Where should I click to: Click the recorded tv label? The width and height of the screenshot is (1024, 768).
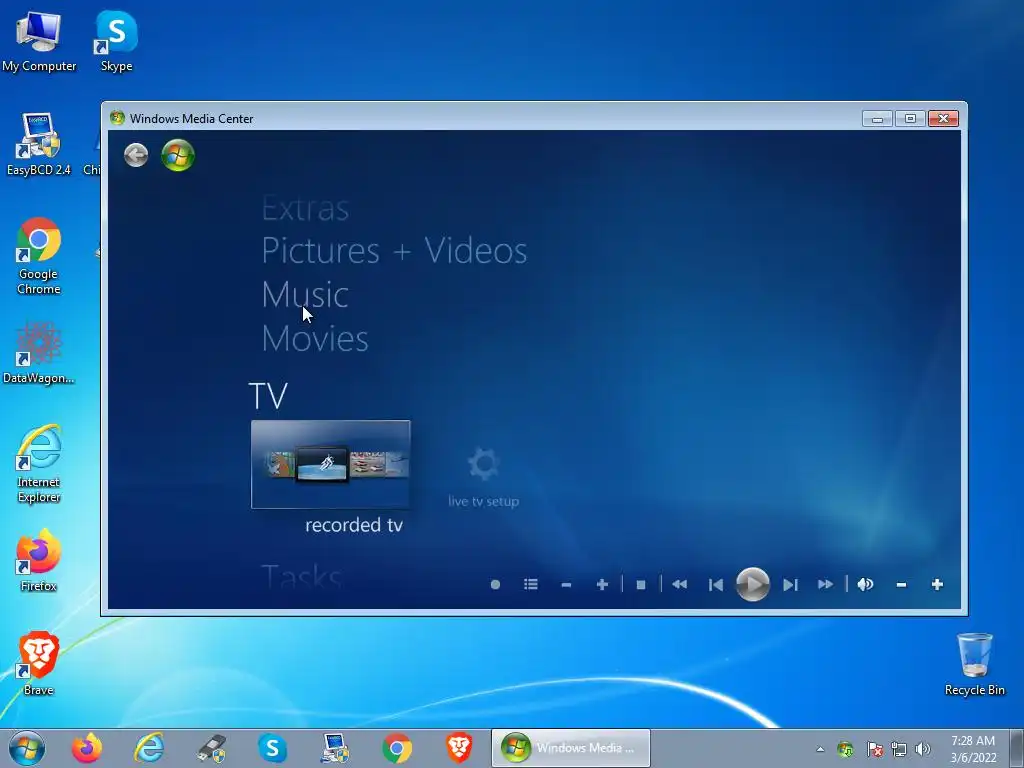click(354, 525)
